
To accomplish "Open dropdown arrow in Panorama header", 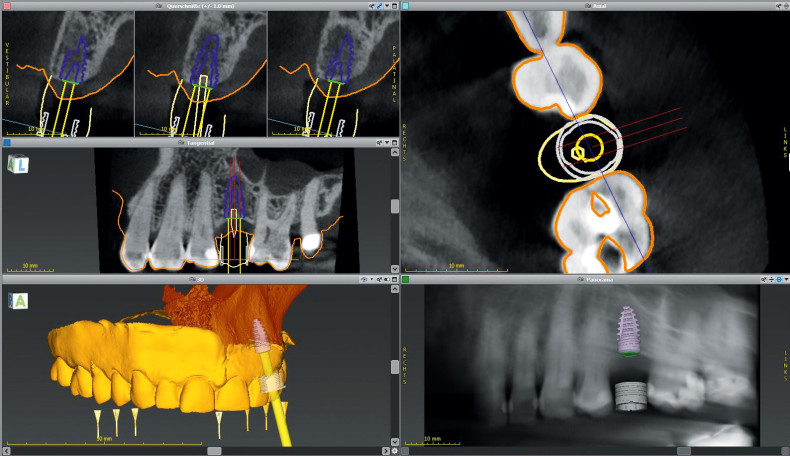I will pyautogui.click(x=786, y=279).
